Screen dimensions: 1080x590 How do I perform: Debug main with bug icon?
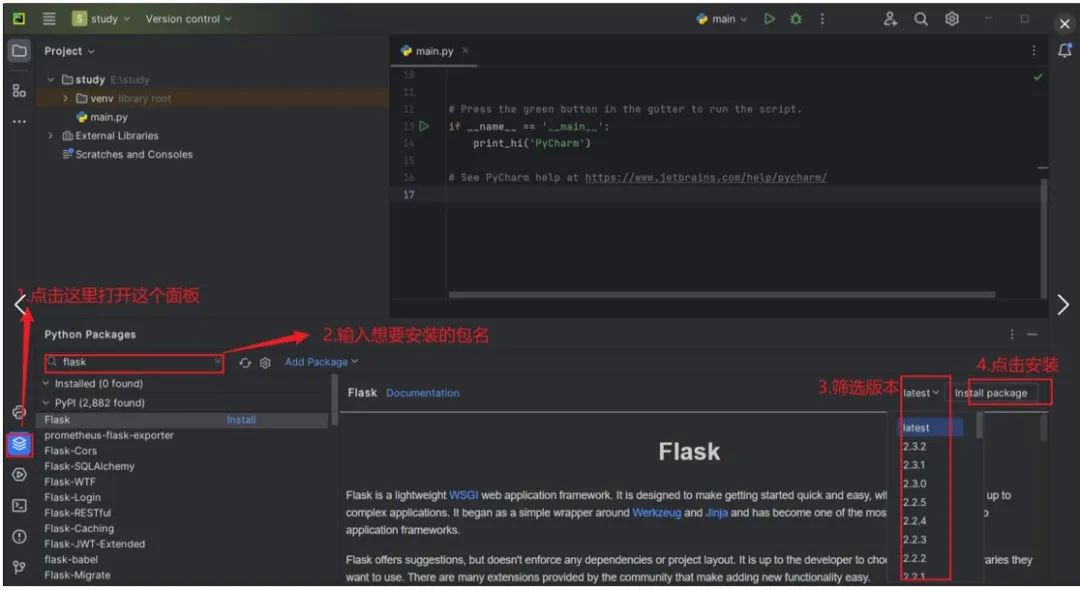click(796, 19)
